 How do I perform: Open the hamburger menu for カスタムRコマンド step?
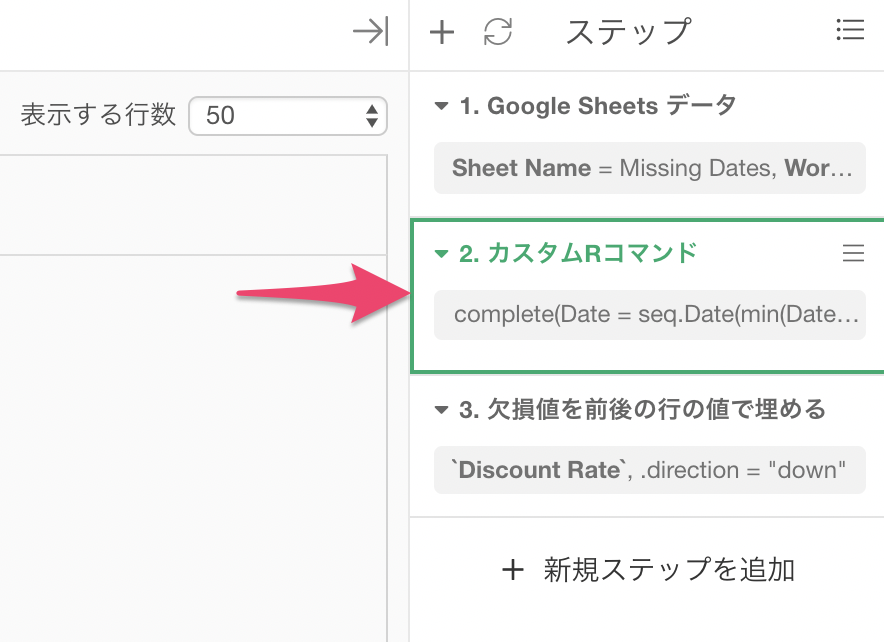tap(854, 253)
